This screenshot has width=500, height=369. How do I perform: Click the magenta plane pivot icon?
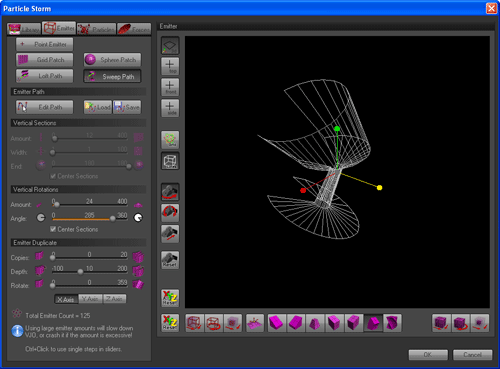coord(255,323)
